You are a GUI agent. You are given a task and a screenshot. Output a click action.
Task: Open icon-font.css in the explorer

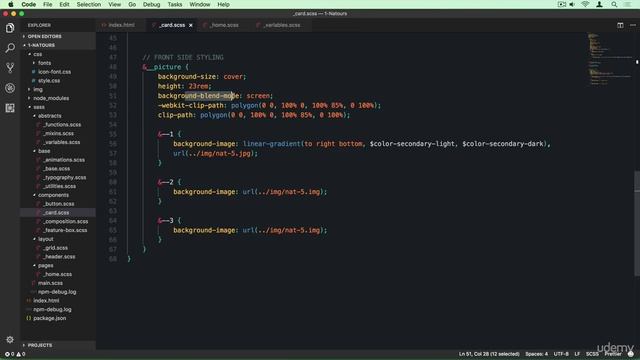pyautogui.click(x=58, y=72)
